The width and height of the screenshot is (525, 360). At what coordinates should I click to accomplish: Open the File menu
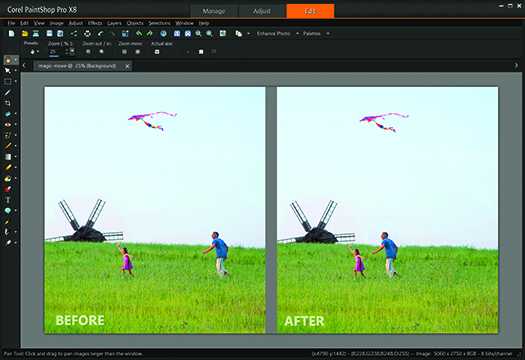(x=11, y=23)
